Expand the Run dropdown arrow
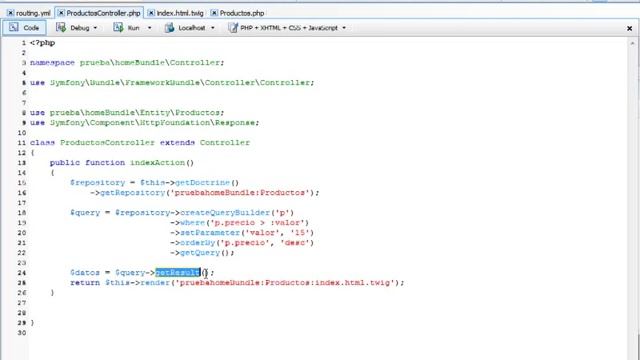The image size is (640, 360). click(149, 28)
